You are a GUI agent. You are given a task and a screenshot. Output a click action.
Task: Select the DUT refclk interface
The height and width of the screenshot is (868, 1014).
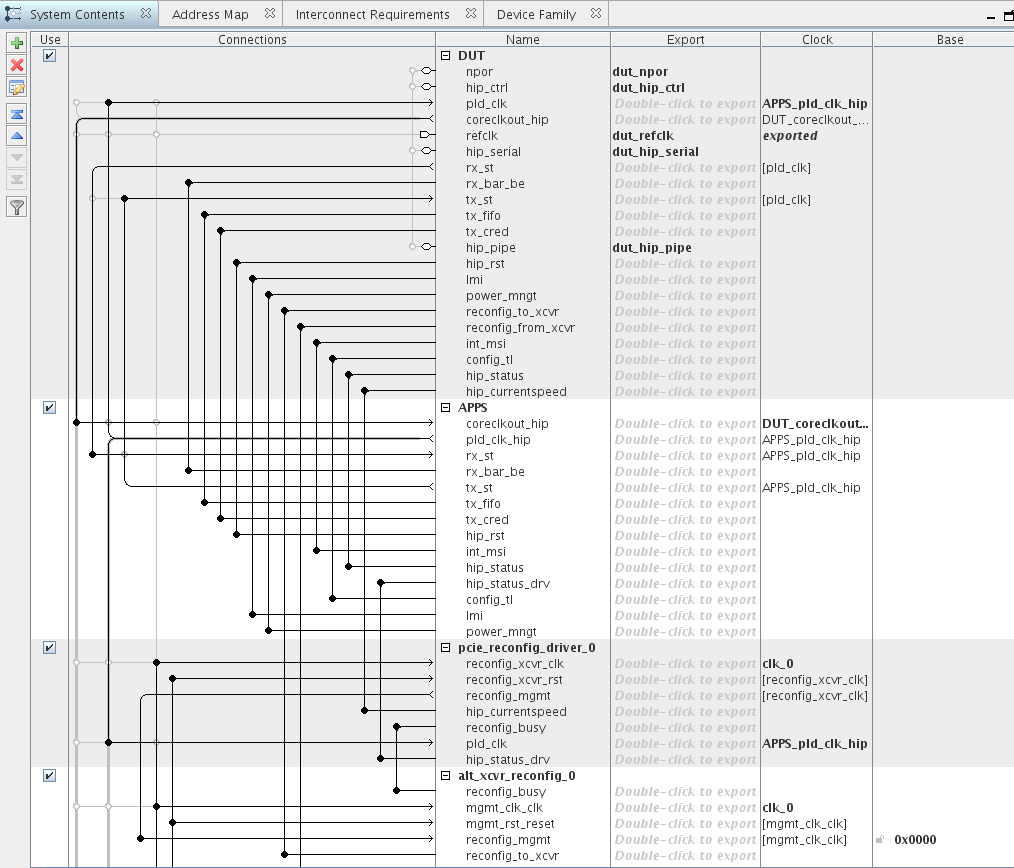[482, 136]
